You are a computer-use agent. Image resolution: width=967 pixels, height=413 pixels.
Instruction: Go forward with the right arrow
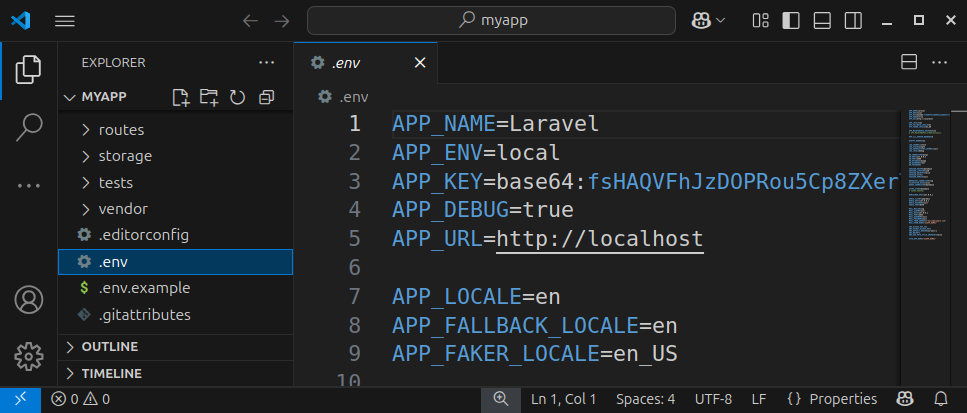tap(282, 21)
